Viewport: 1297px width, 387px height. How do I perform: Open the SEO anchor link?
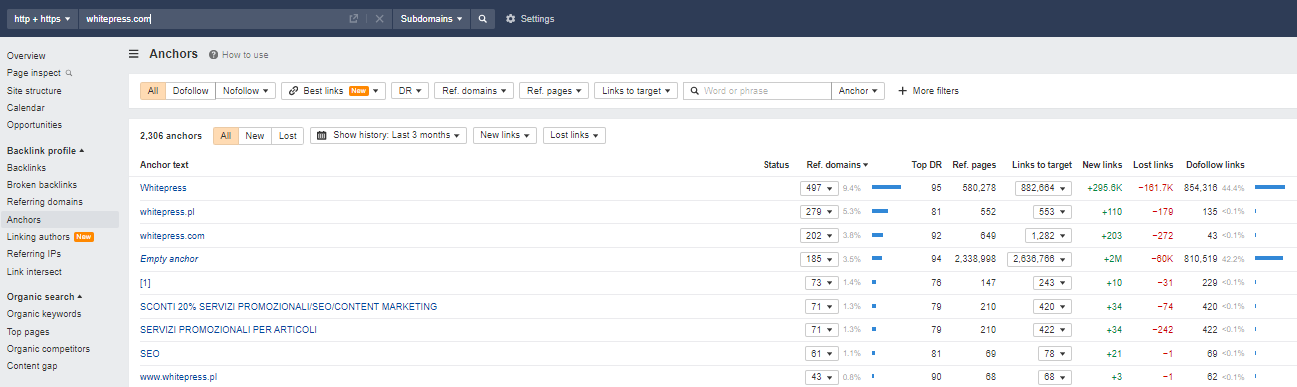(x=150, y=354)
